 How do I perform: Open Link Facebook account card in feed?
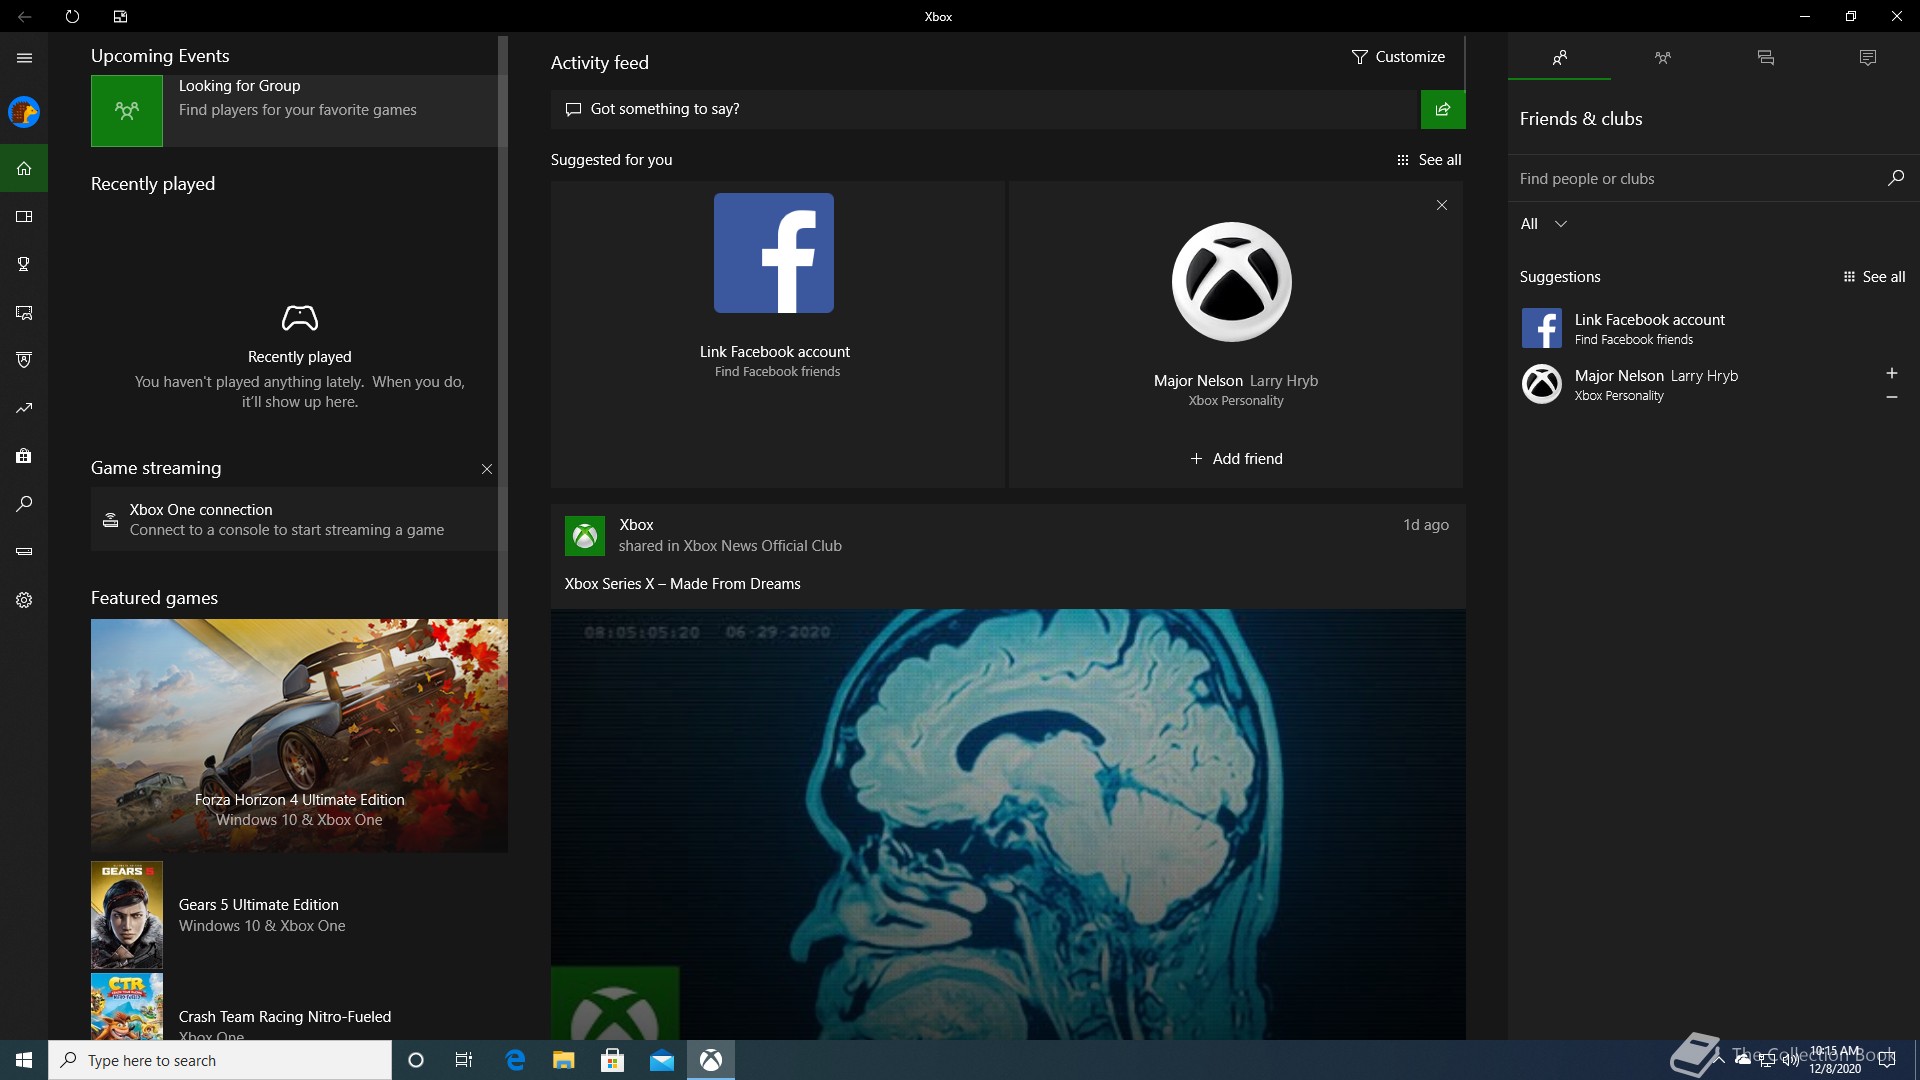coord(777,334)
